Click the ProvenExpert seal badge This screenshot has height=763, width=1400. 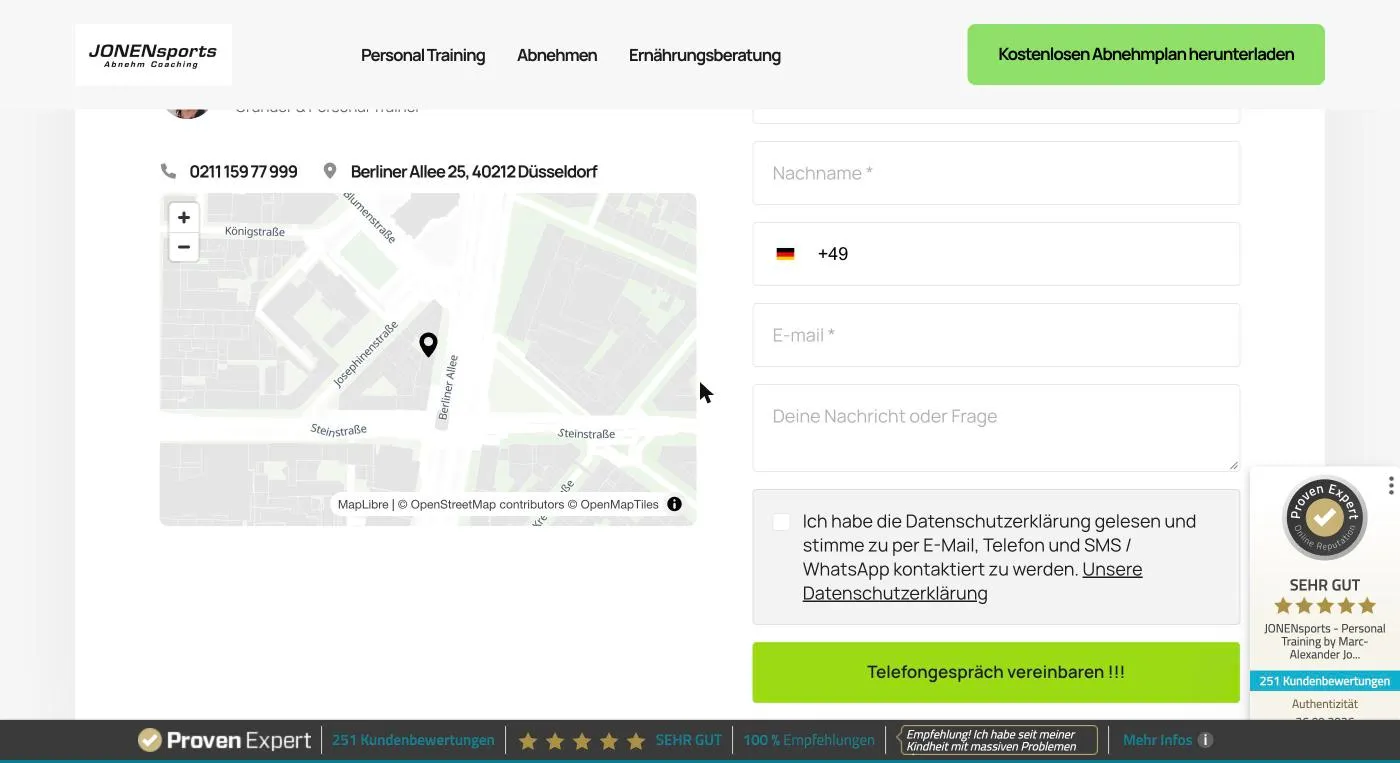pos(1325,517)
